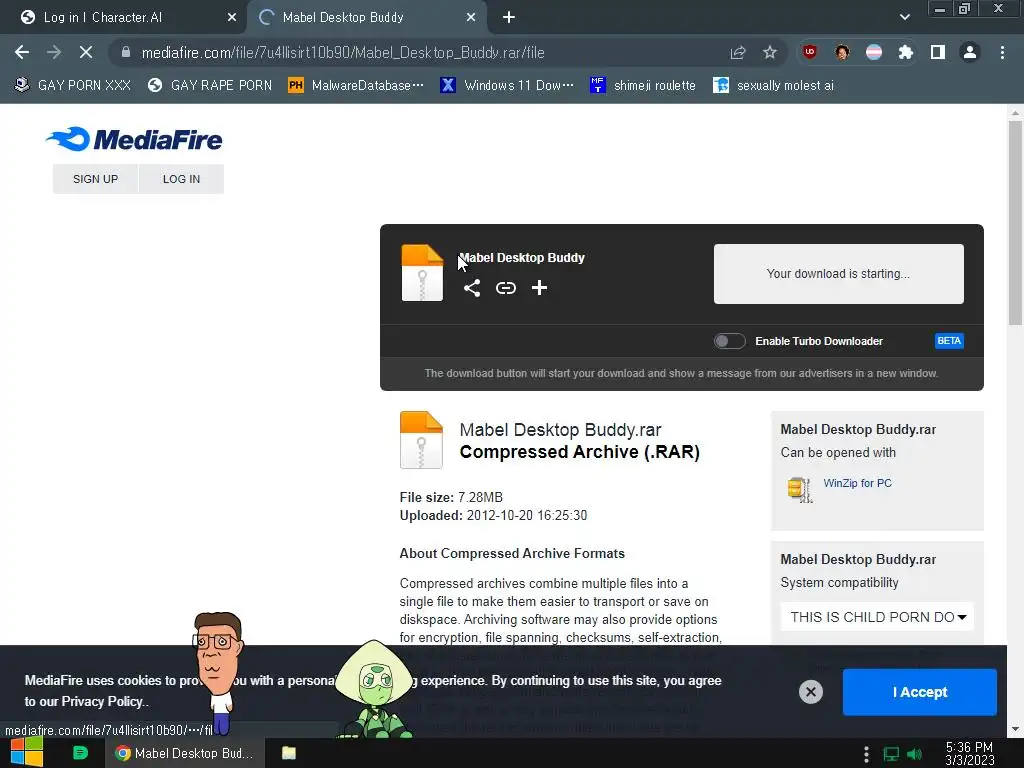Click the site lock icon in address bar

126,52
